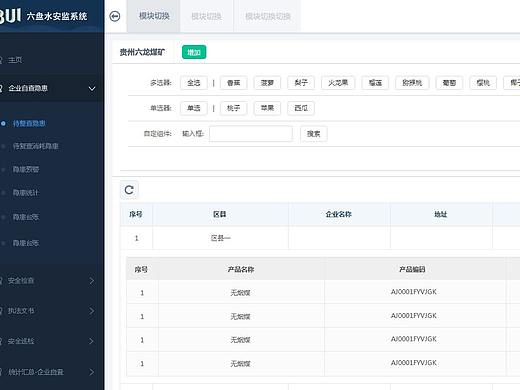Viewport: 520px width, 390px height.
Task: Click the 执法文书 sidebar label
Action: click(x=21, y=311)
